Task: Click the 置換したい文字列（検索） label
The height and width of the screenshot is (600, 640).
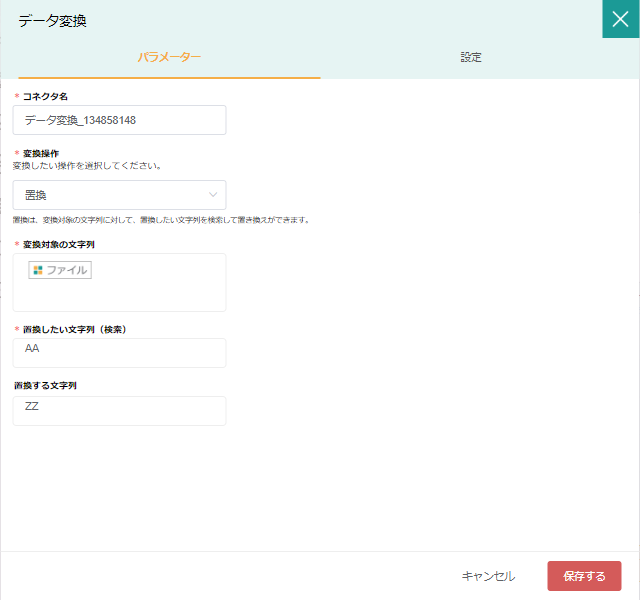Action: pyautogui.click(x=73, y=329)
